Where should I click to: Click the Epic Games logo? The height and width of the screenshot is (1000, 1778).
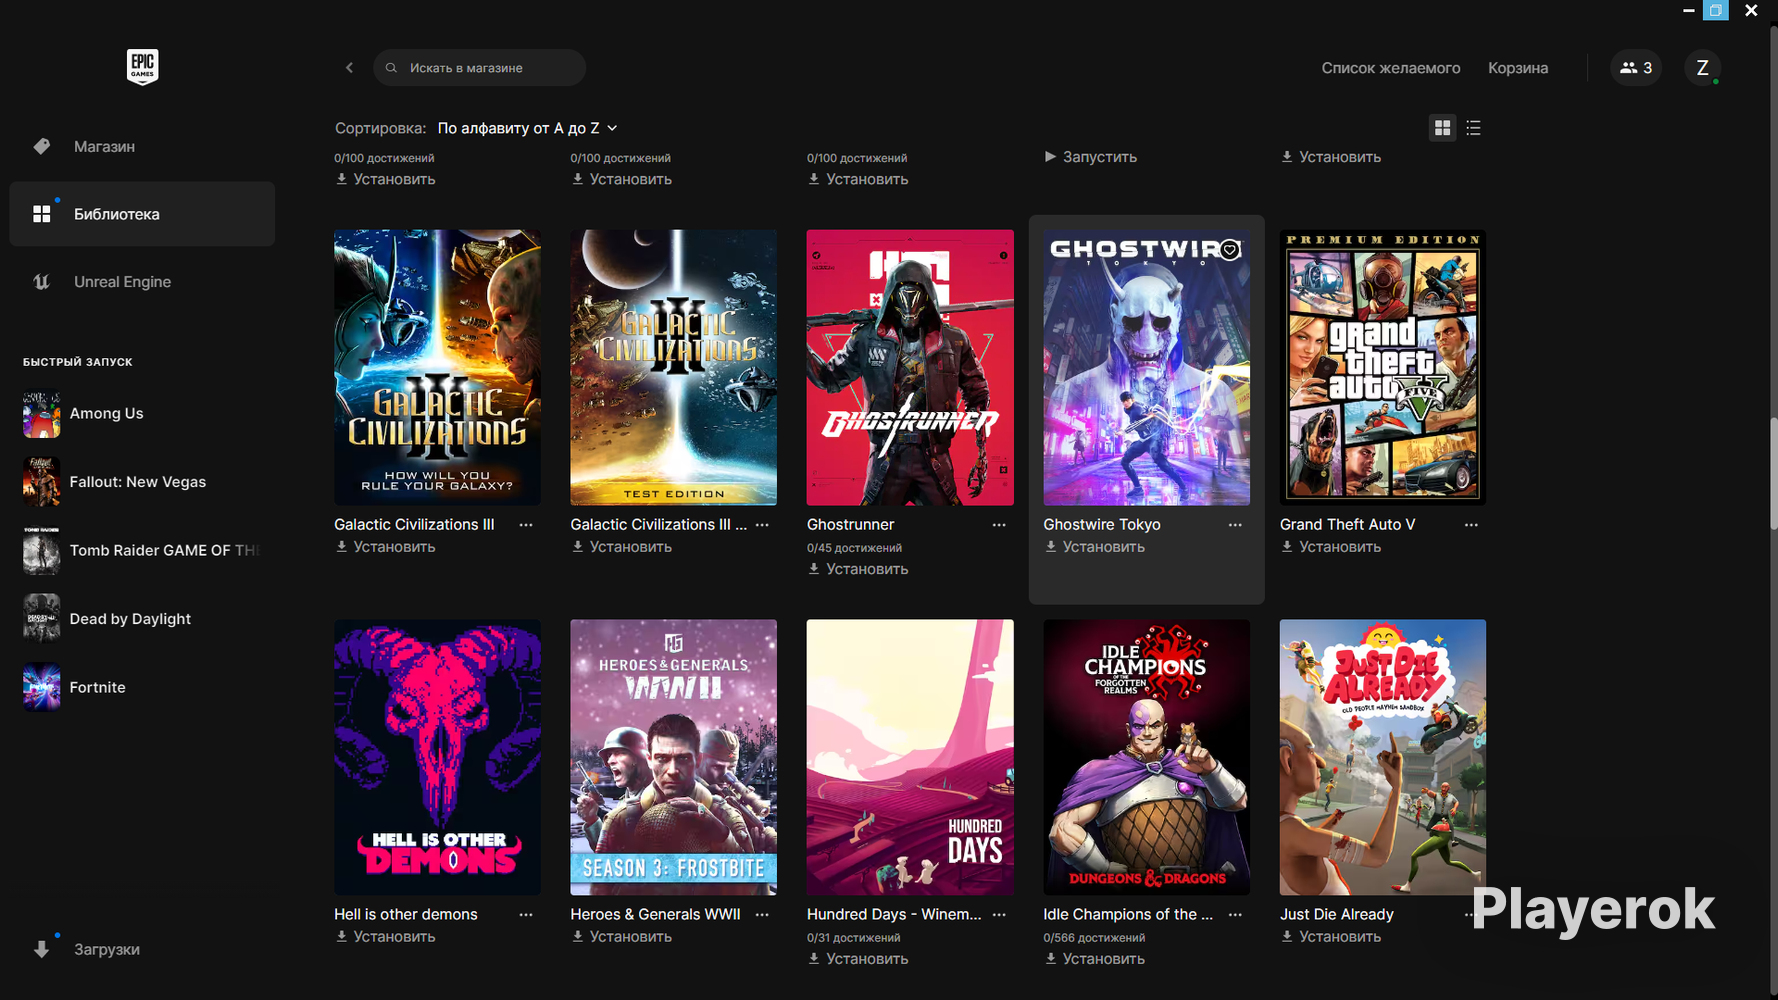142,67
